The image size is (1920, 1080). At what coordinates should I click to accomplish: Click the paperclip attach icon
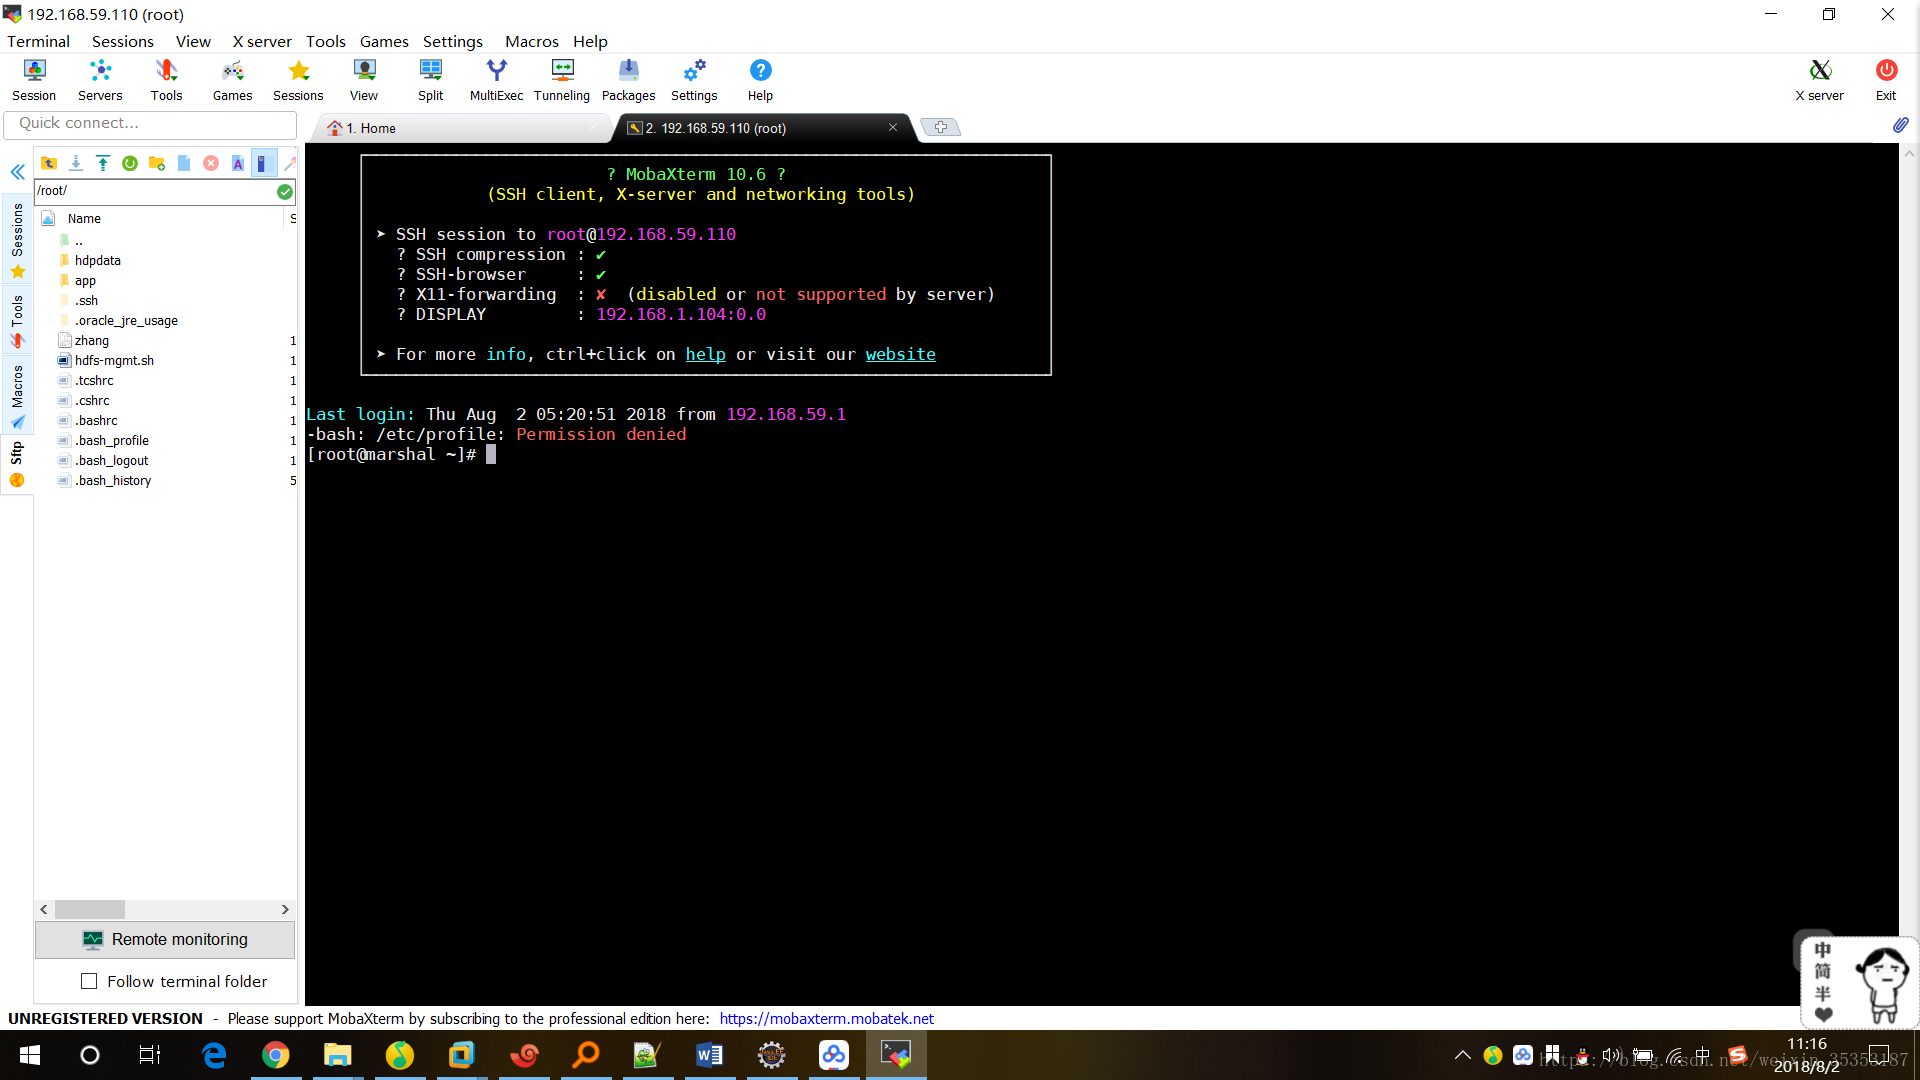click(x=1900, y=125)
